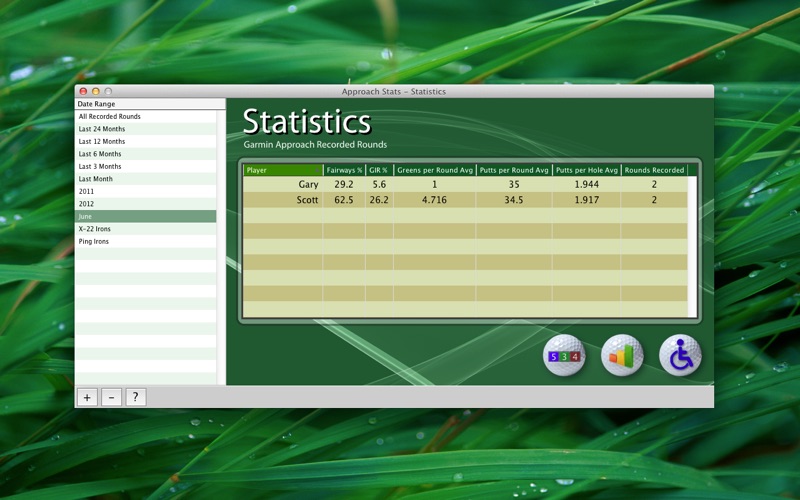Open the scorecard golf ball icon
This screenshot has width=800, height=500.
click(x=564, y=355)
